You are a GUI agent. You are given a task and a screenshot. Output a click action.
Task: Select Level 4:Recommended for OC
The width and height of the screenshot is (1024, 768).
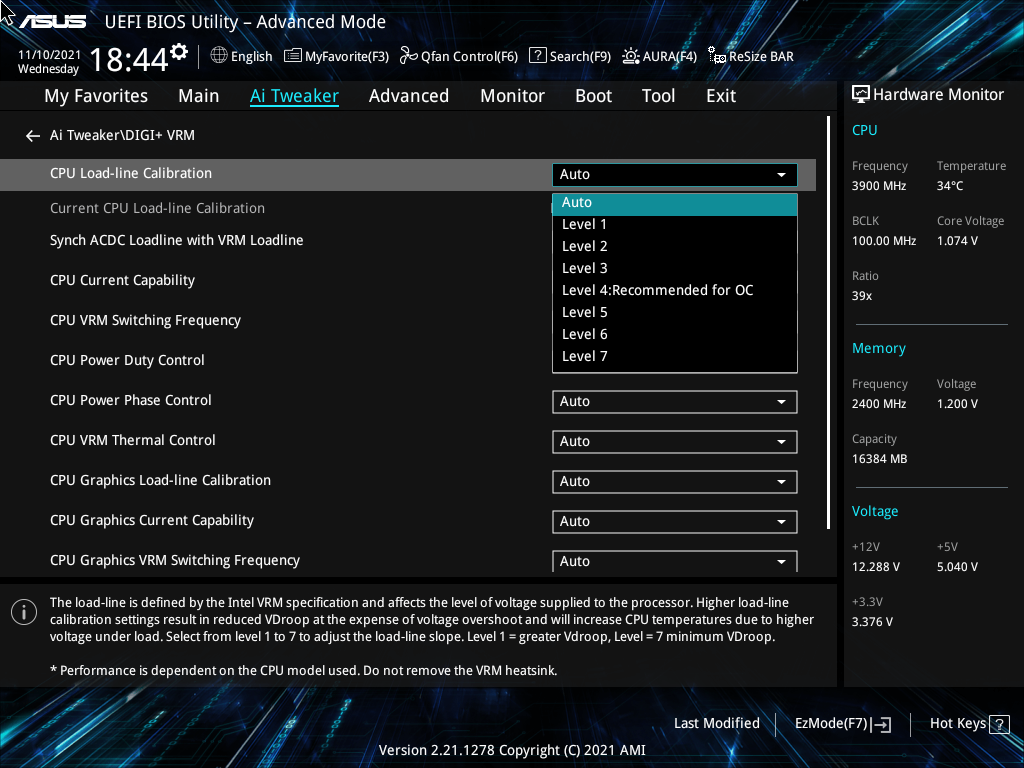[x=675, y=291]
